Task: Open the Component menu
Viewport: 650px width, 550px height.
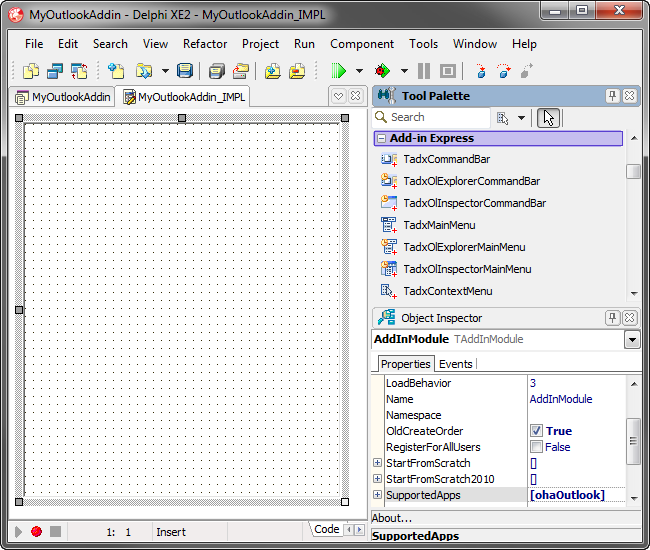Action: (x=362, y=44)
